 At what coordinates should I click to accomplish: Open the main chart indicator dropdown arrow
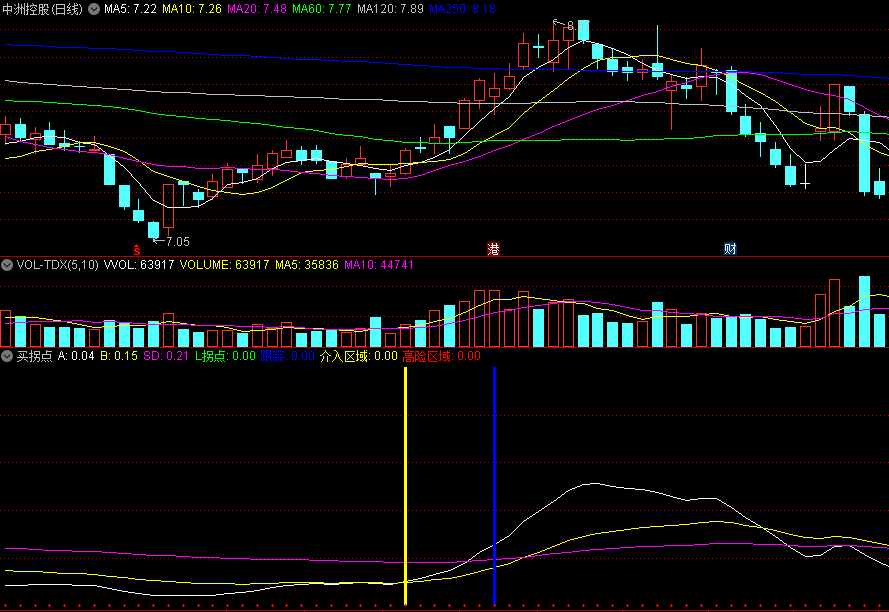(94, 9)
